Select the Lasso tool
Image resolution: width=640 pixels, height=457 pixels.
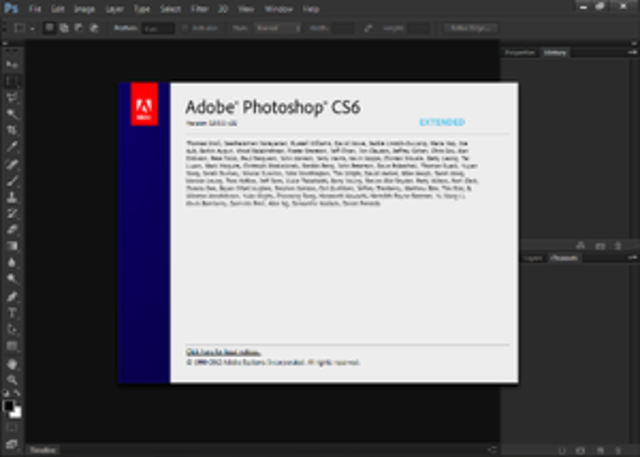coord(12,97)
